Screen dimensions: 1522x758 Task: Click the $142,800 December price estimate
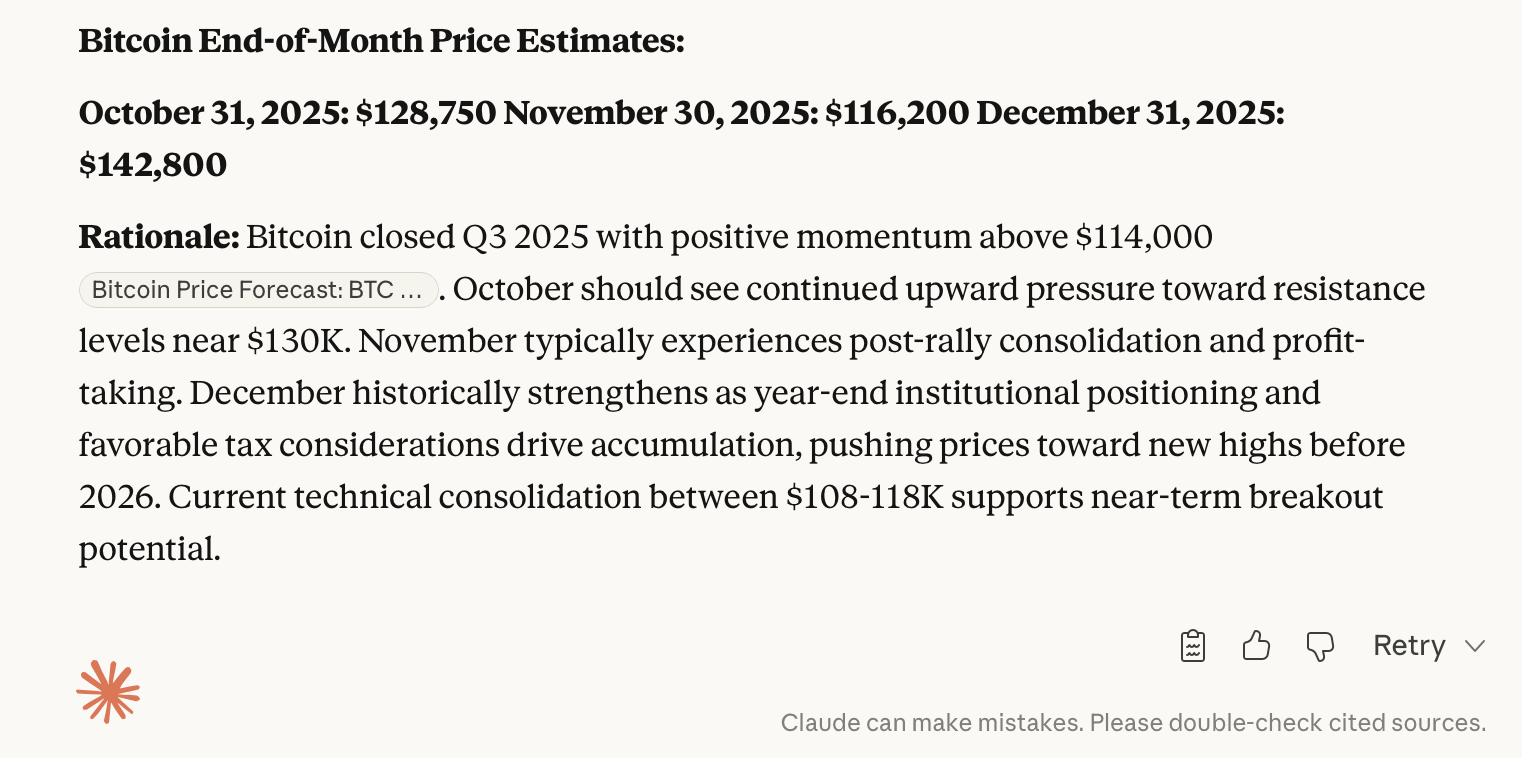pos(153,164)
